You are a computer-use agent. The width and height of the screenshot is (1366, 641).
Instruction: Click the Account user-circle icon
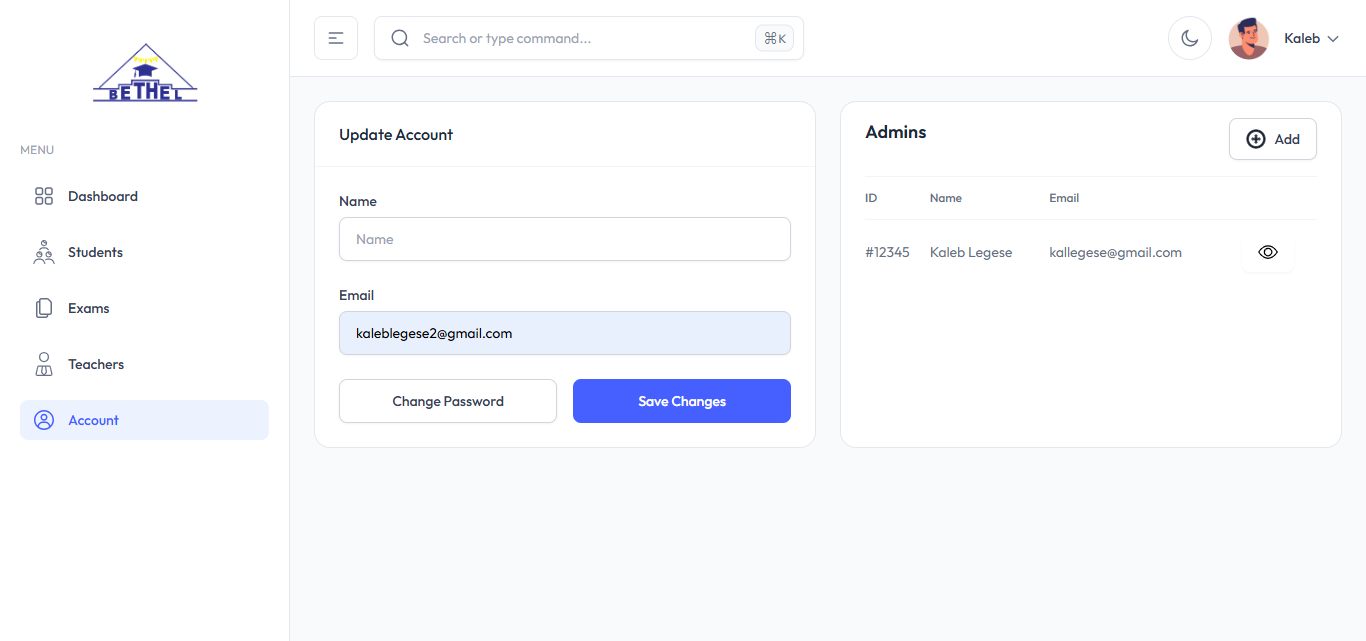pos(44,420)
